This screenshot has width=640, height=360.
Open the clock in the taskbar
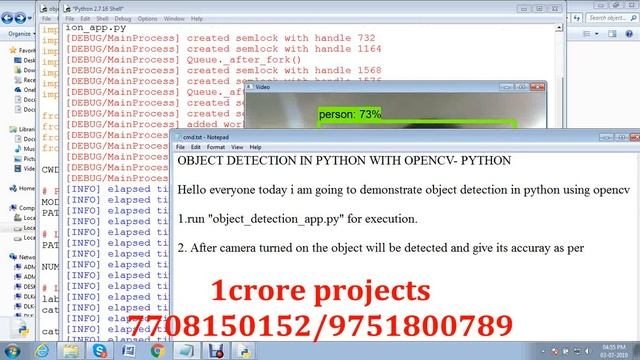click(x=613, y=351)
